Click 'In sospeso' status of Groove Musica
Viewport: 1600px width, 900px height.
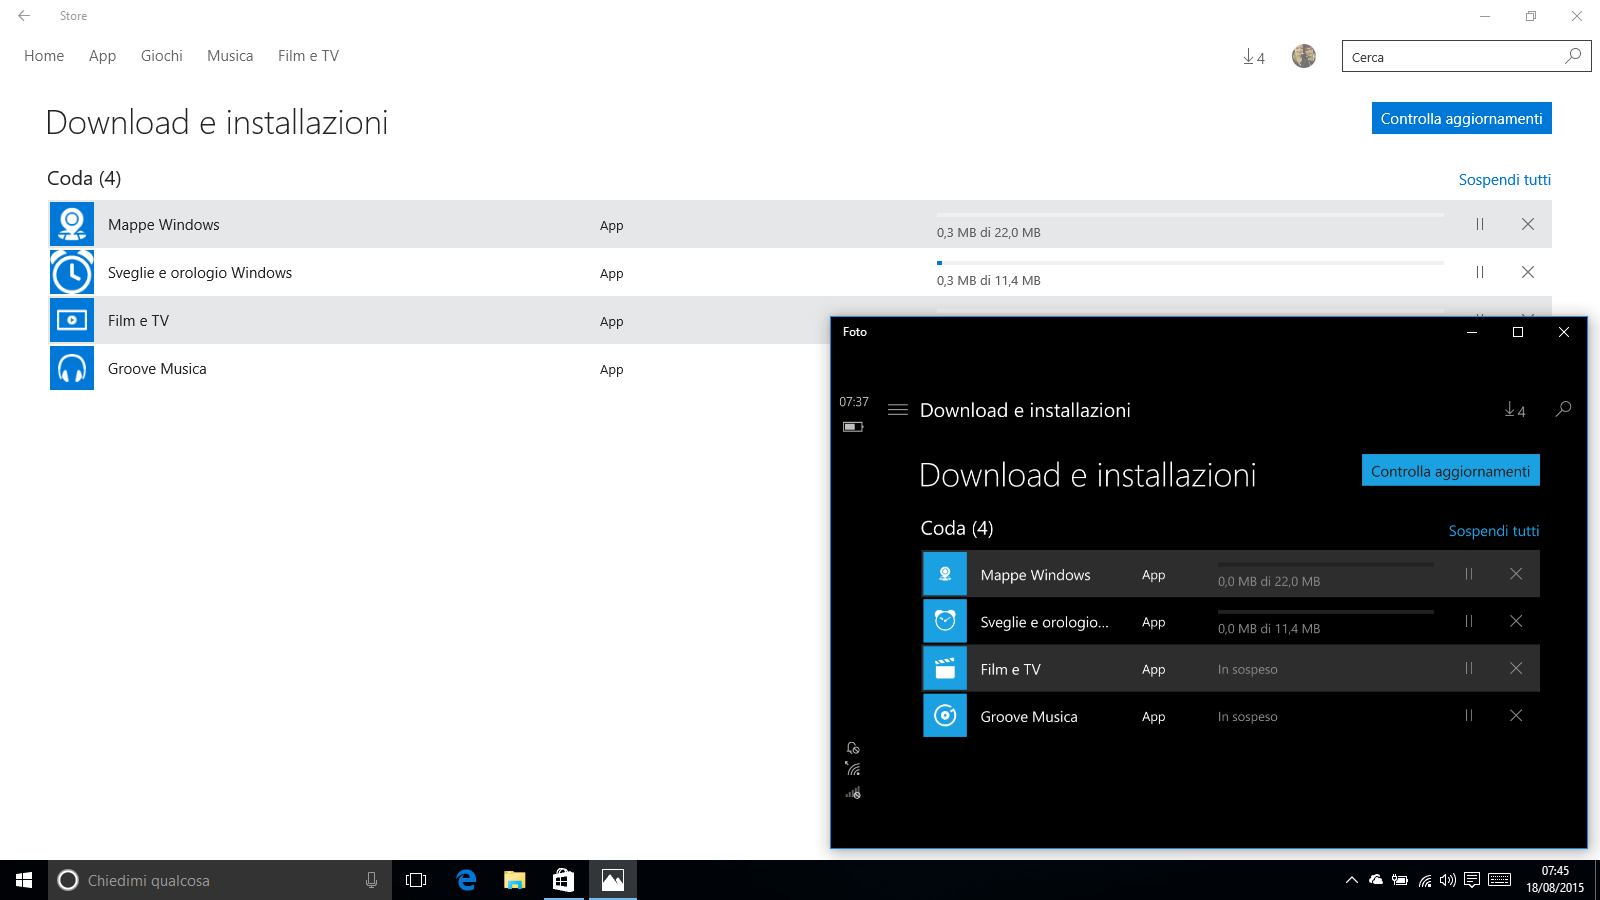coord(1248,717)
